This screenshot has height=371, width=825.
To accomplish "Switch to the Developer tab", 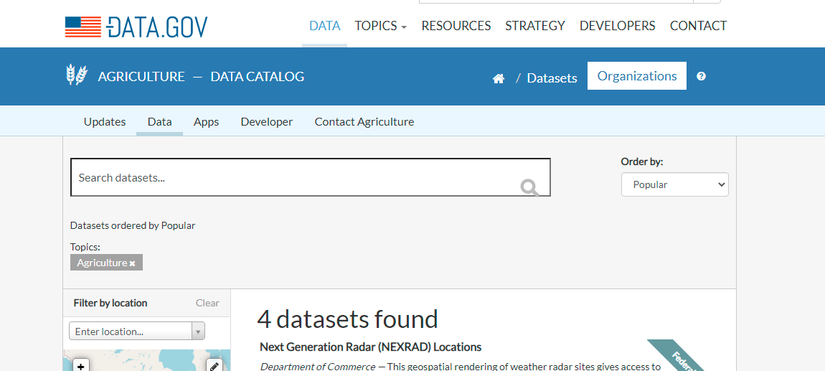I will [x=267, y=122].
